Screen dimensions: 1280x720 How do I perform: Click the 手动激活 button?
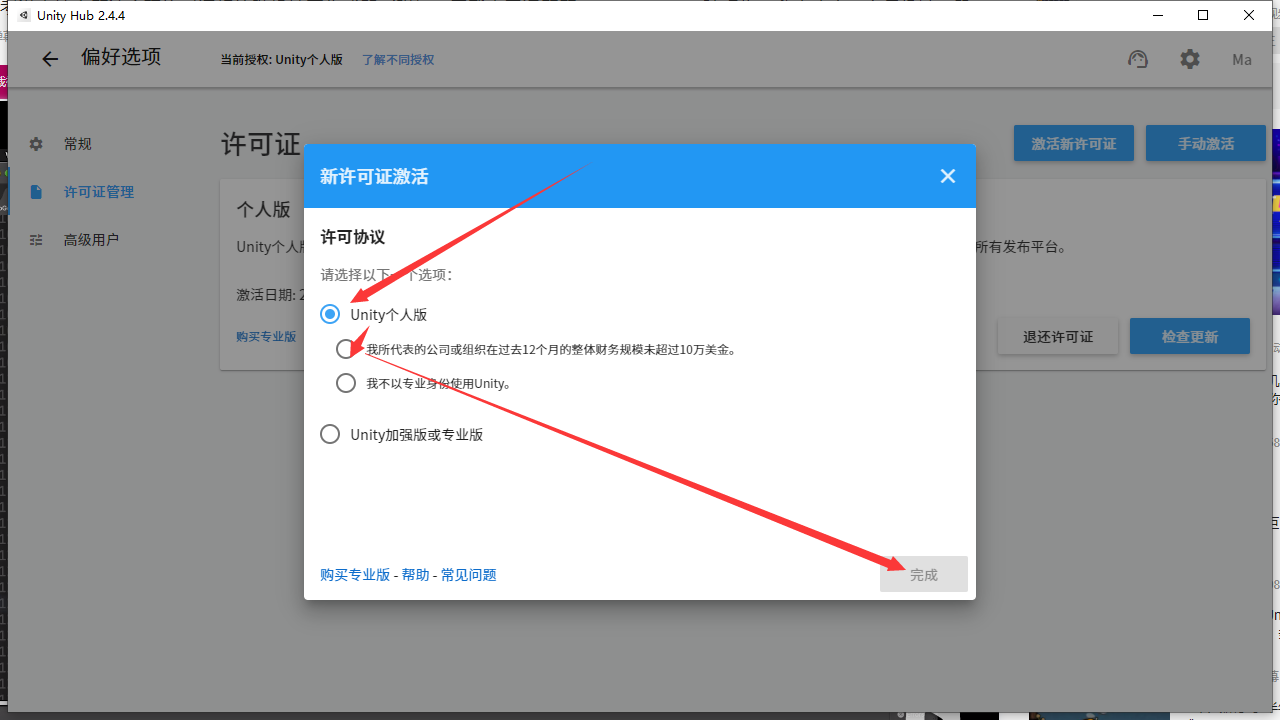tap(1206, 143)
